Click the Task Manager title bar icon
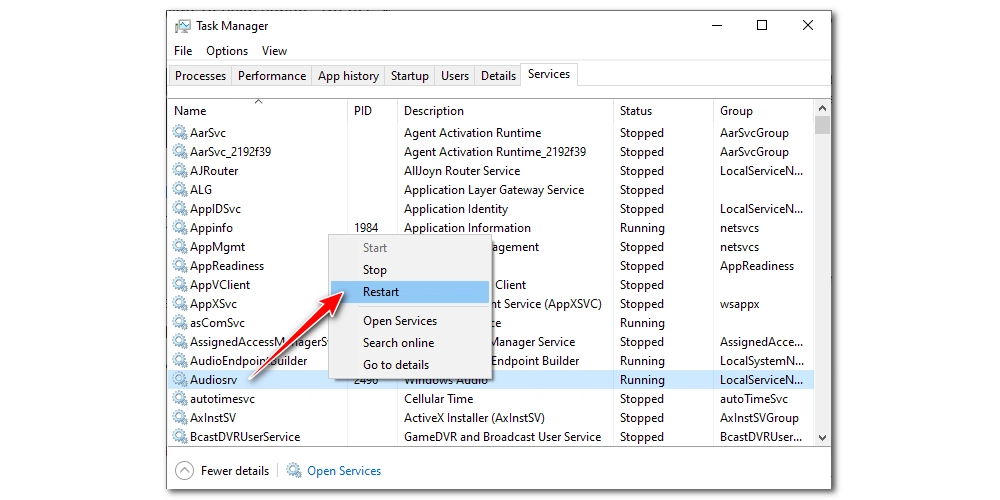 coord(183,26)
